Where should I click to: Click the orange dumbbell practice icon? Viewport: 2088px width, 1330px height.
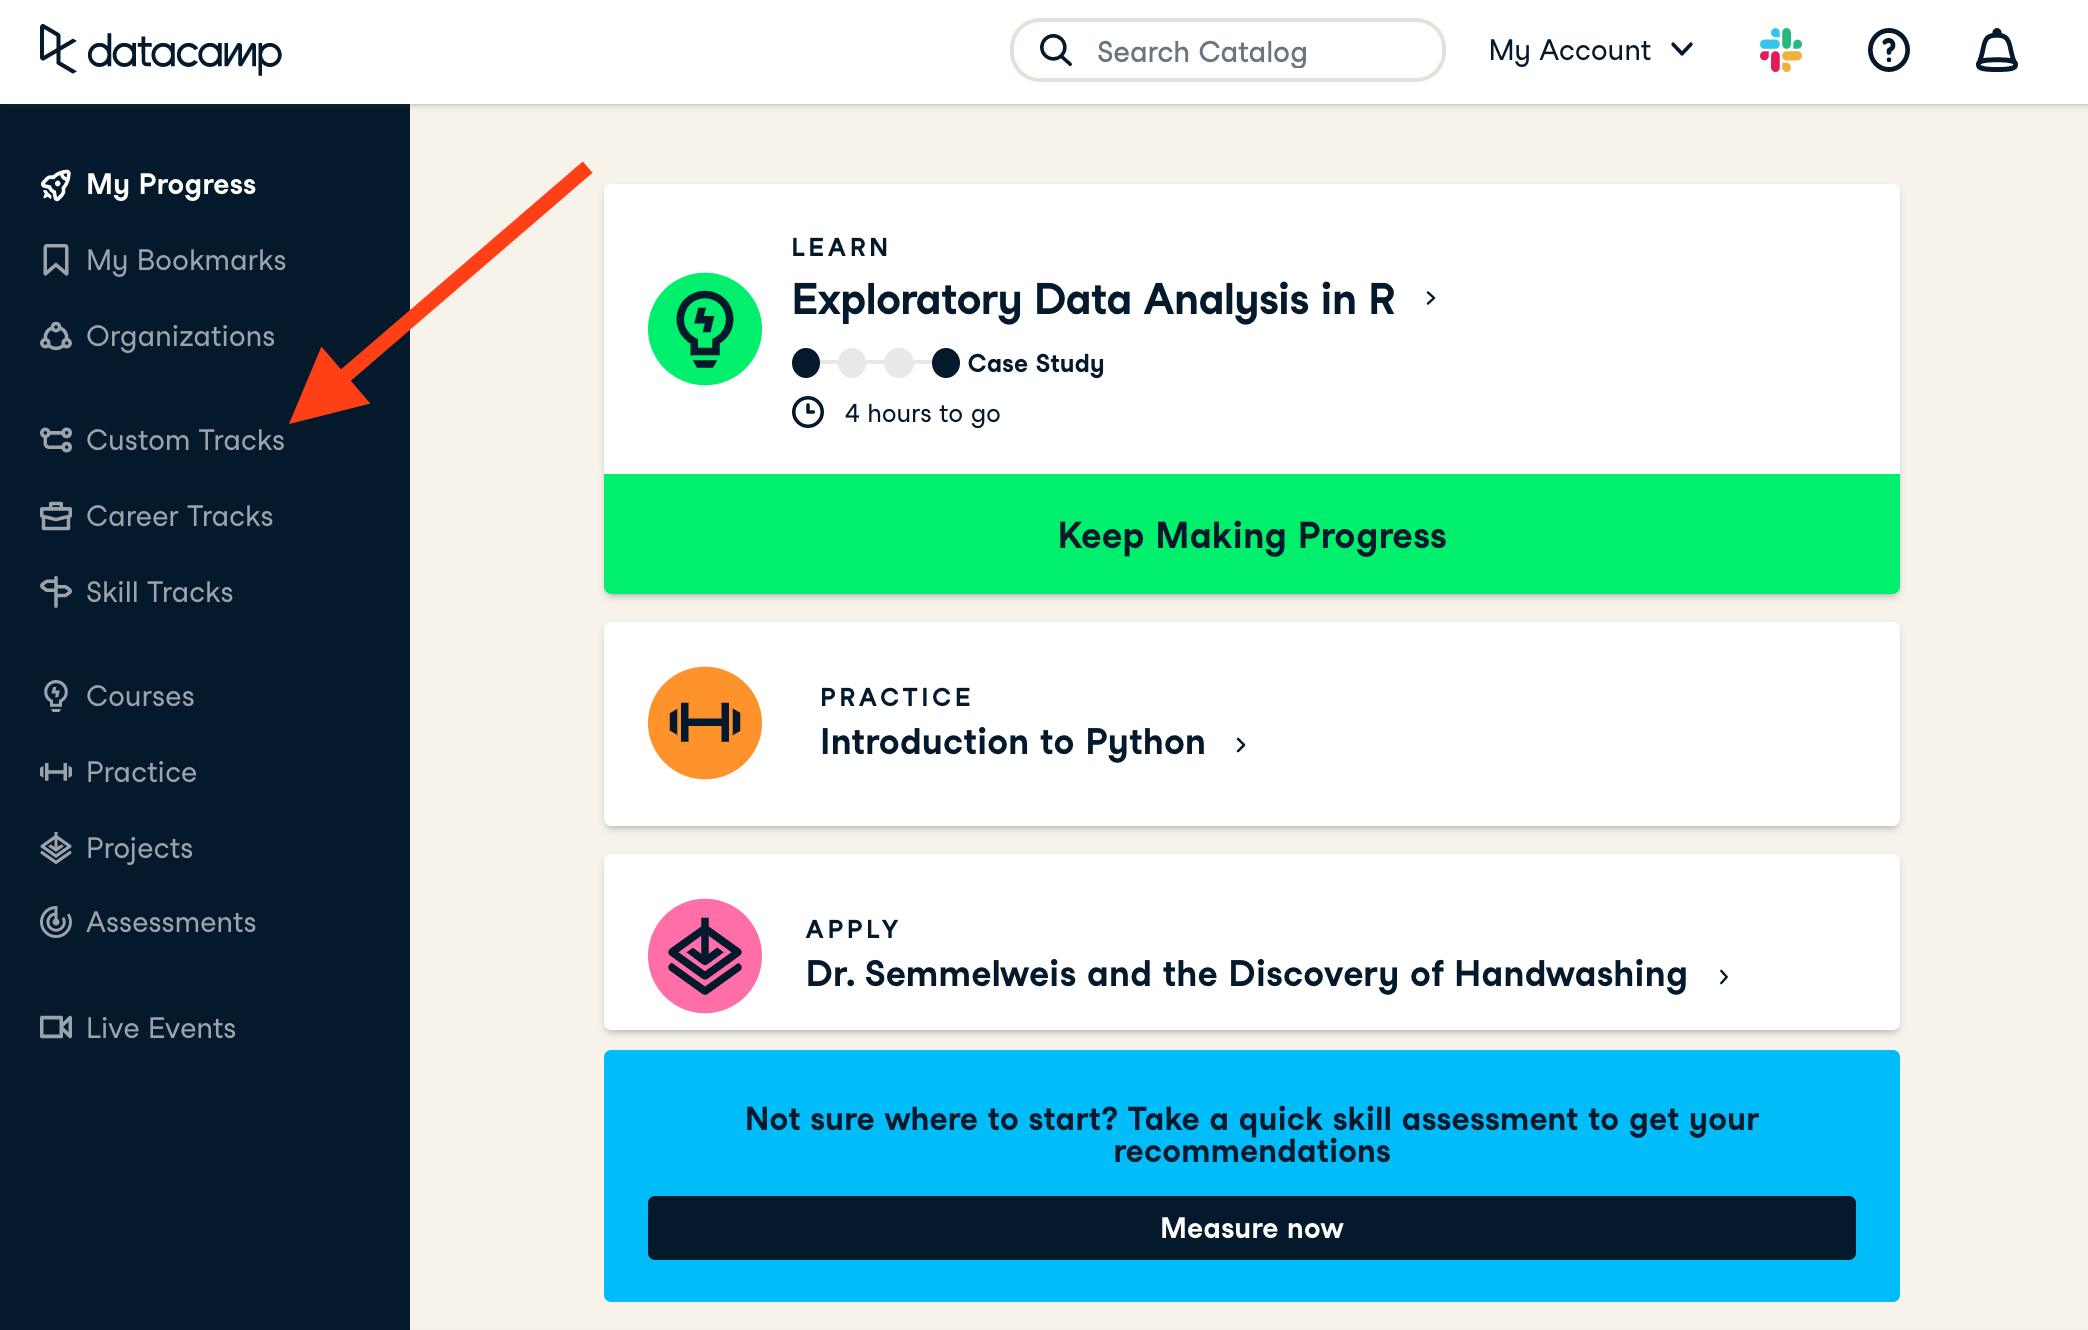(x=705, y=723)
